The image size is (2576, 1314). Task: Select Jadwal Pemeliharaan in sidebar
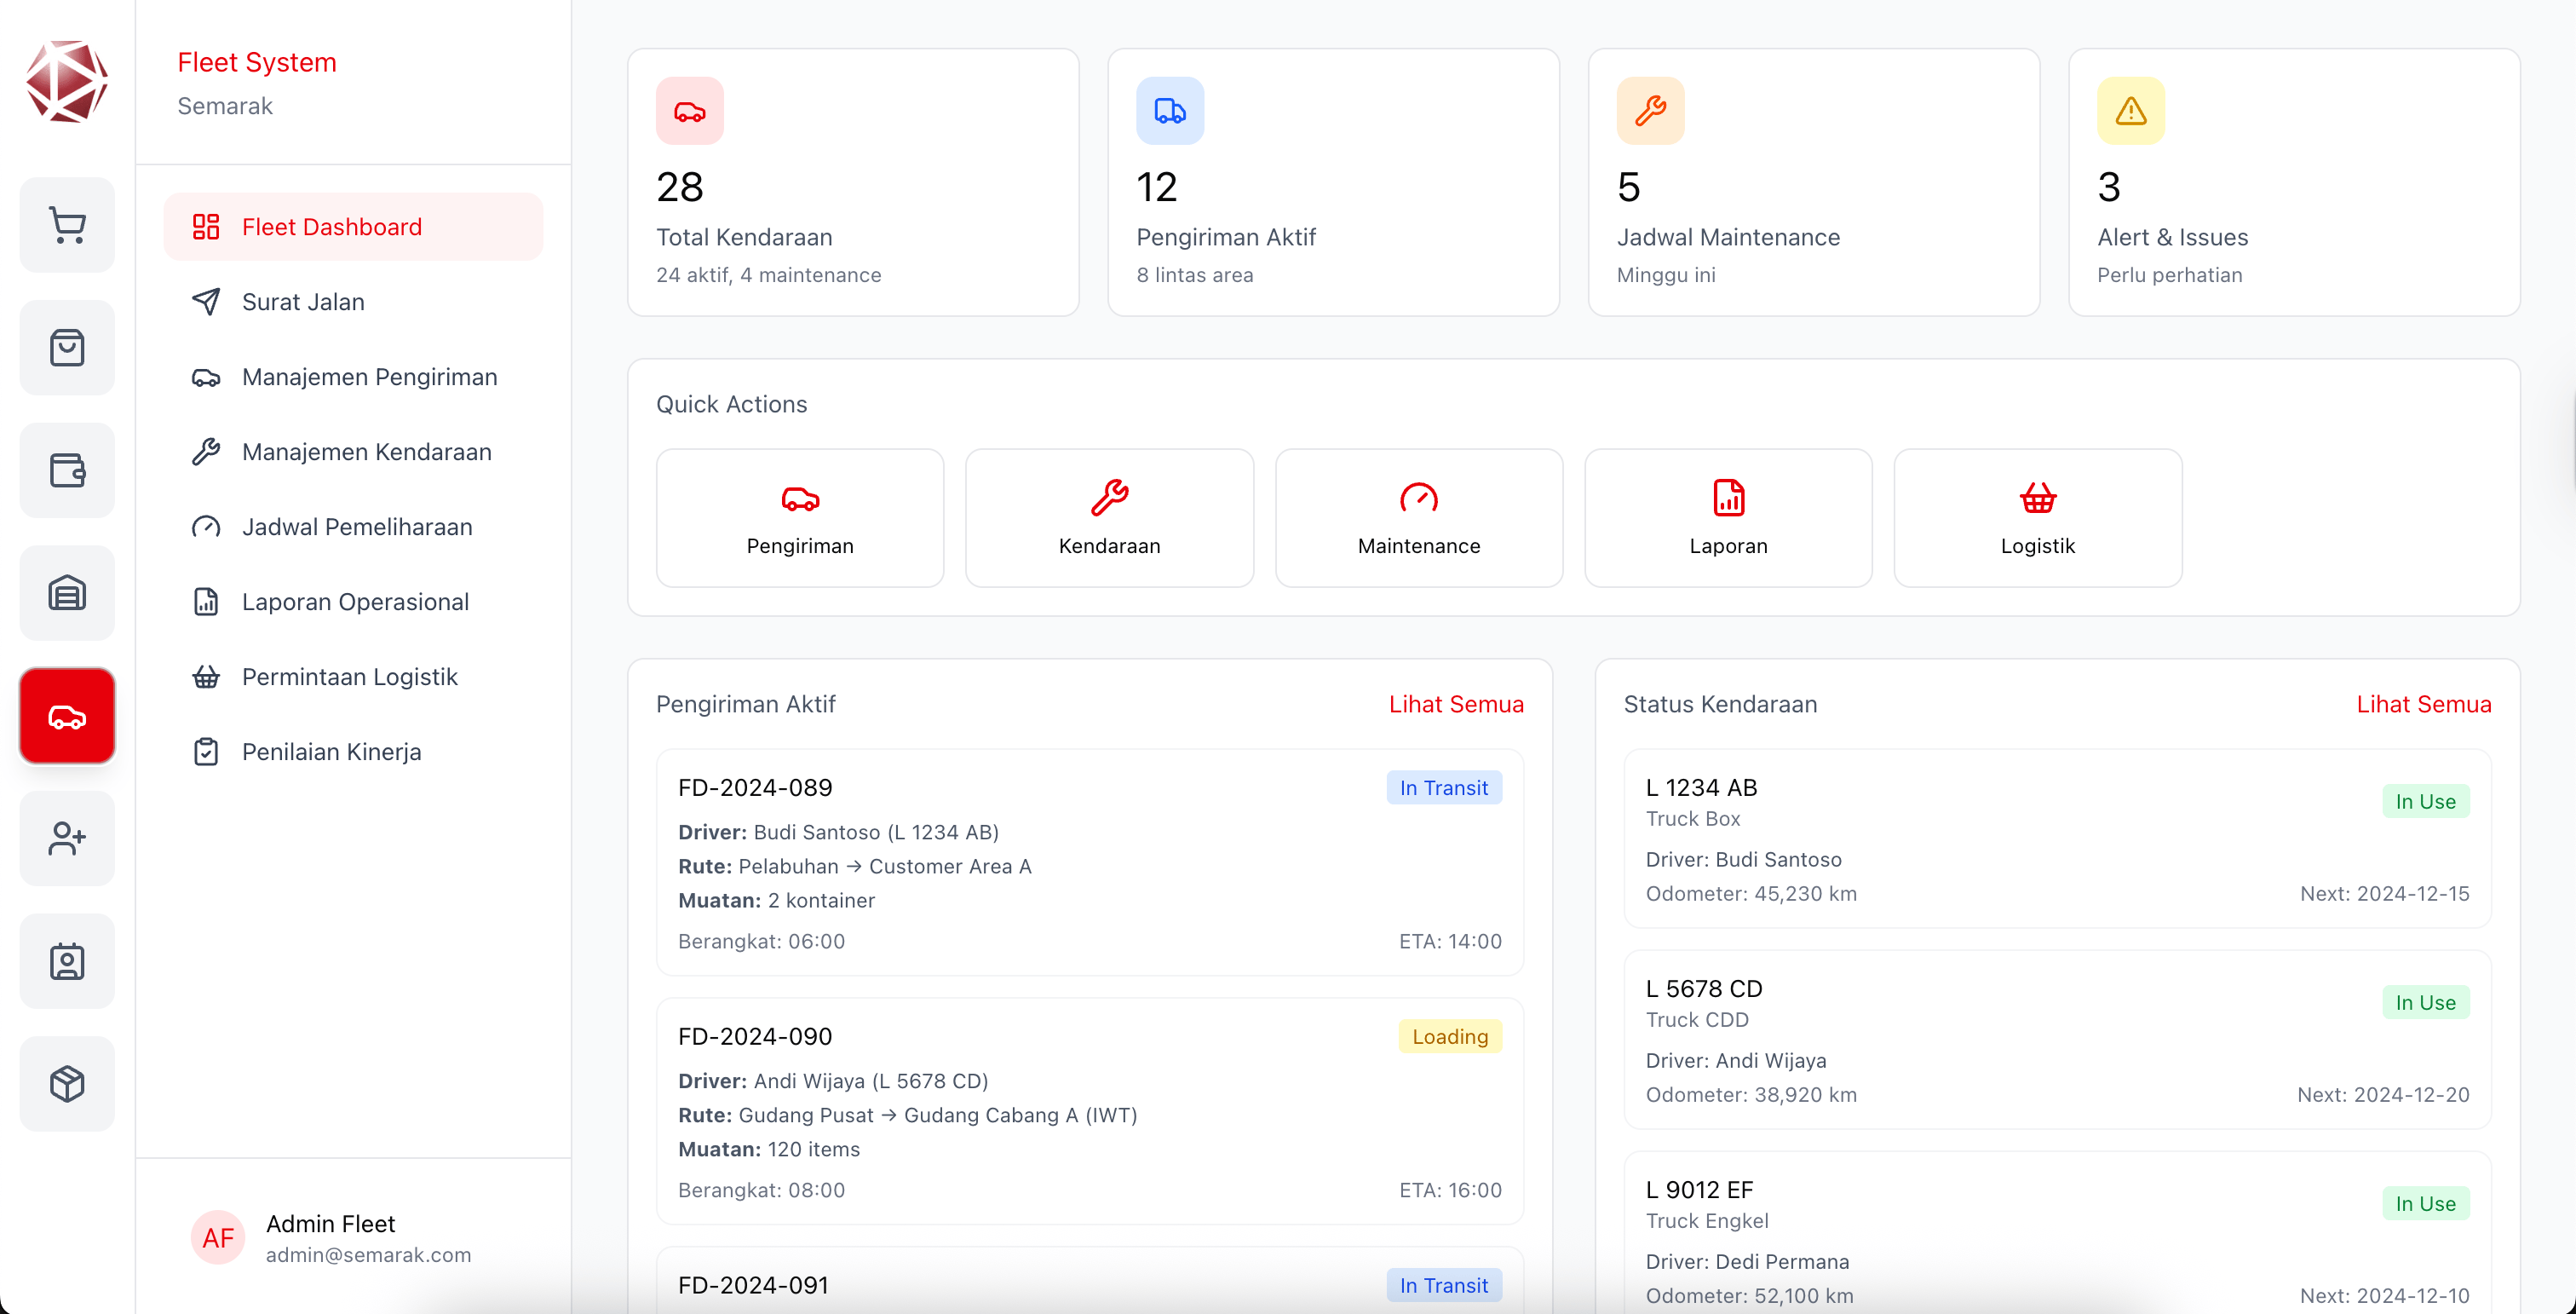point(356,527)
